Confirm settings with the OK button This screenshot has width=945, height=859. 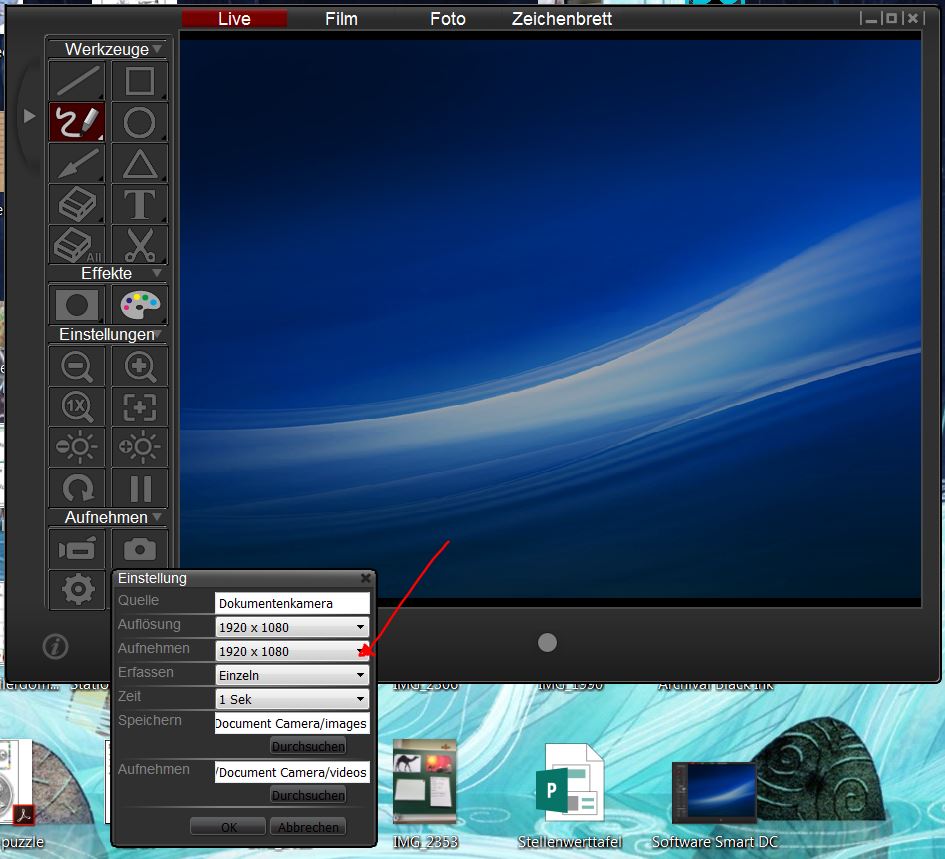tap(228, 827)
